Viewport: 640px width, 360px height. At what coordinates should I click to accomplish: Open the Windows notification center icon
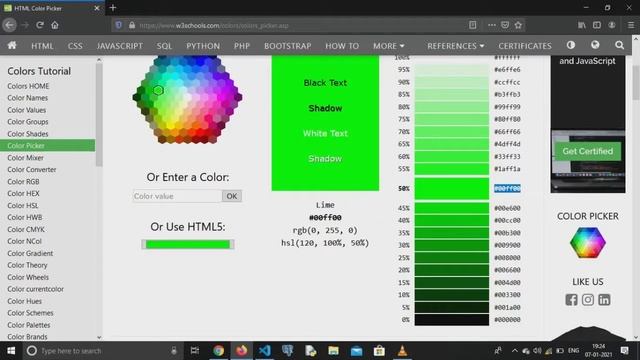coord(624,351)
